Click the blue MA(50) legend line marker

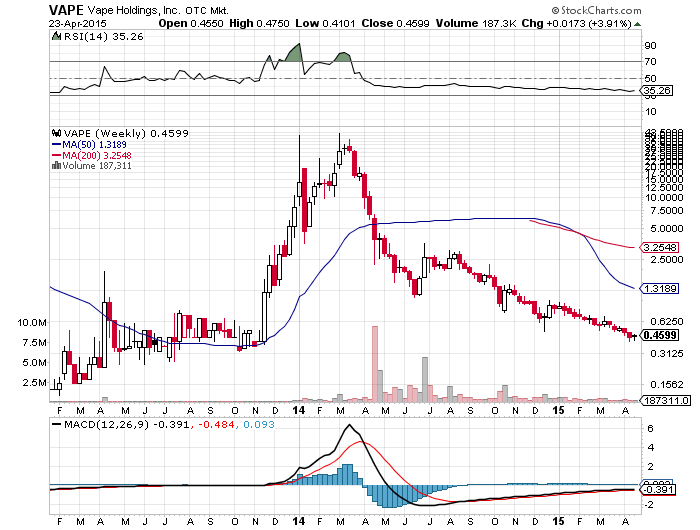coord(57,145)
